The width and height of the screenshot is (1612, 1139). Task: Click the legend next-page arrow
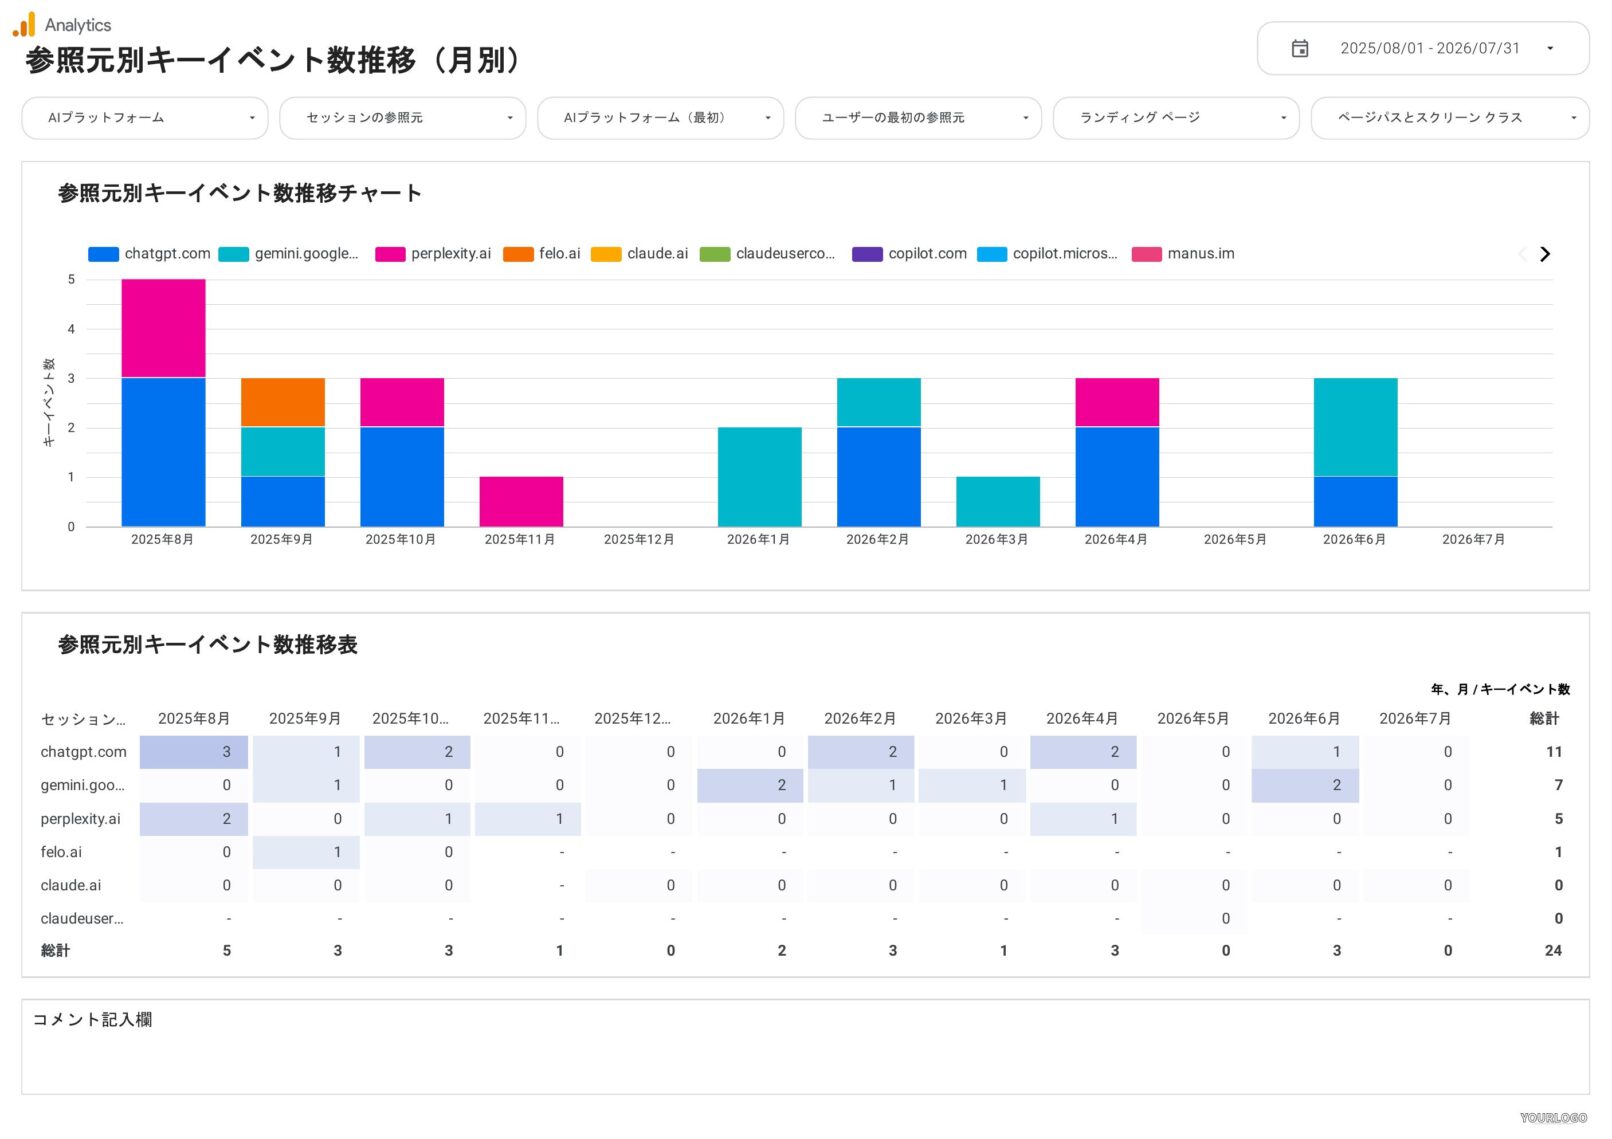(x=1545, y=254)
